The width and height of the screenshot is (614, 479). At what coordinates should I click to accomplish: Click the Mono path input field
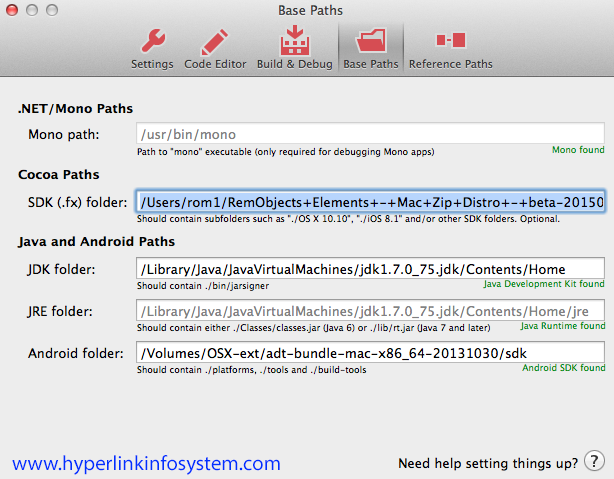point(370,134)
